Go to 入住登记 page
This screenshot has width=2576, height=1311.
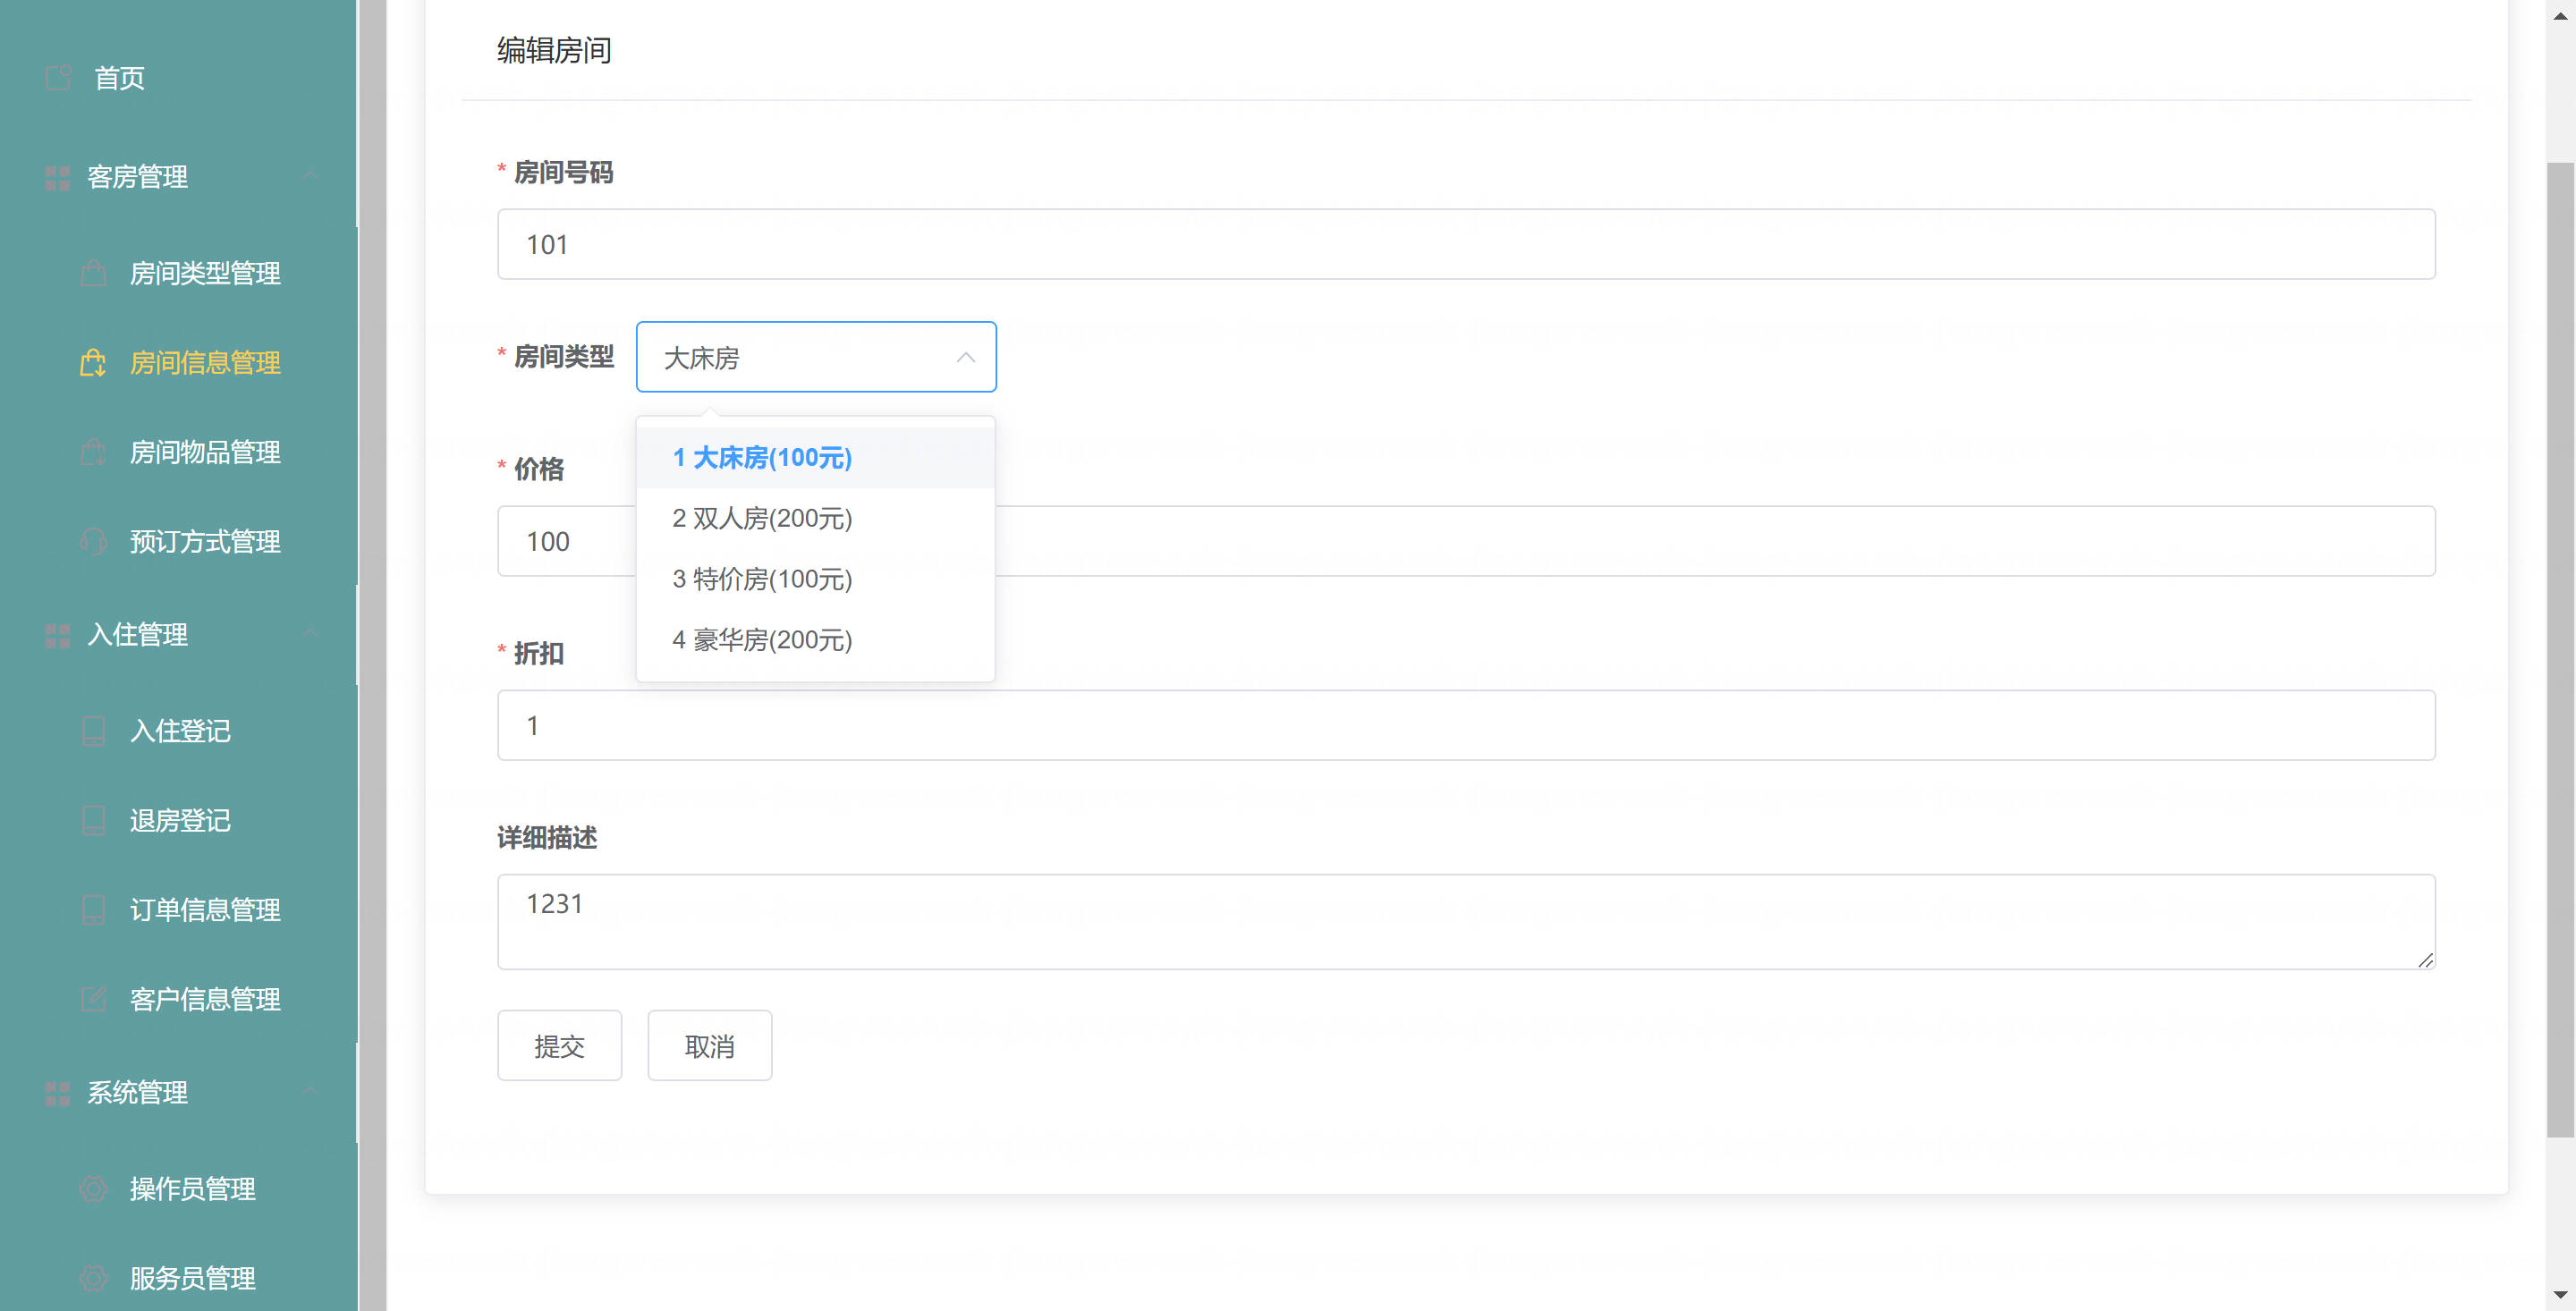point(178,731)
